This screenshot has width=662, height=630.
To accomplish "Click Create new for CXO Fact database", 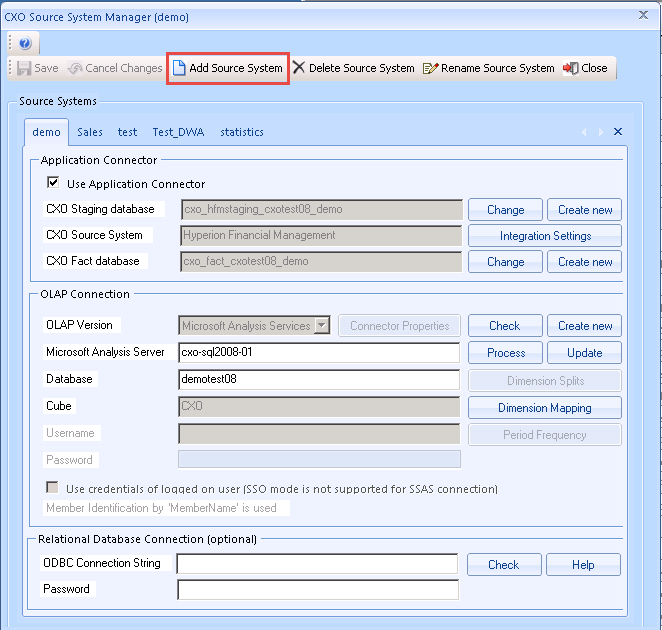I will tap(585, 262).
